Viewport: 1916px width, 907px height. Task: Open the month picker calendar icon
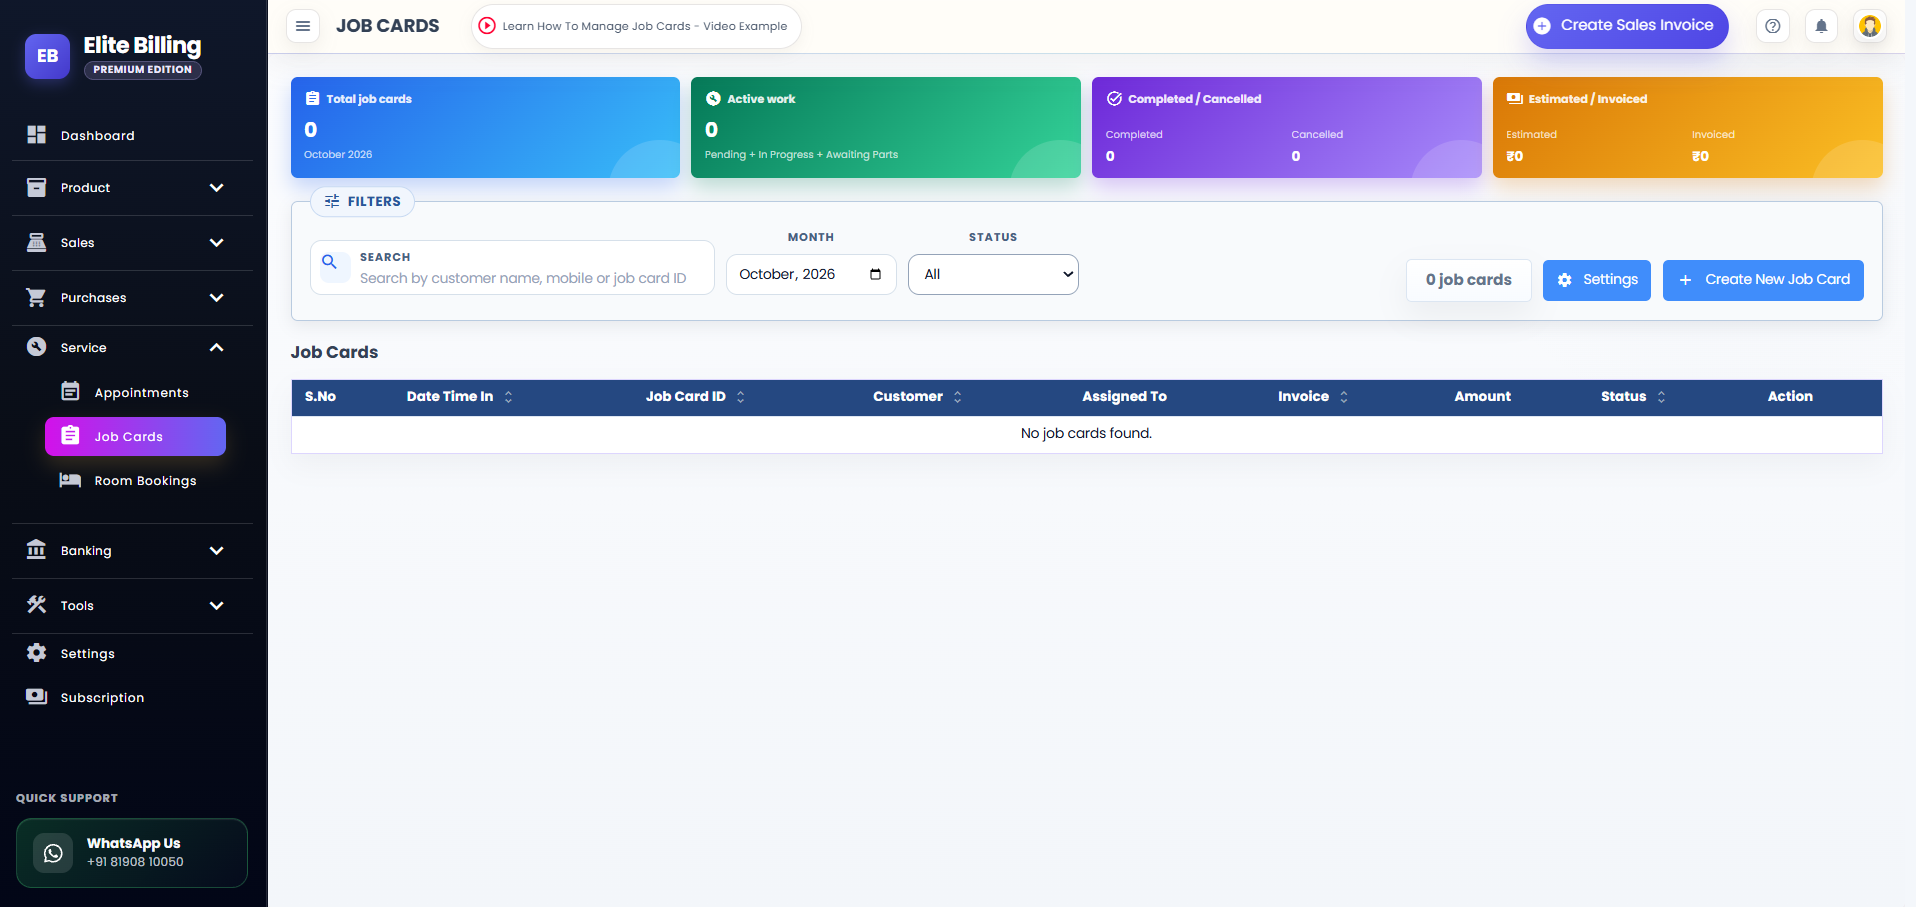tap(875, 274)
